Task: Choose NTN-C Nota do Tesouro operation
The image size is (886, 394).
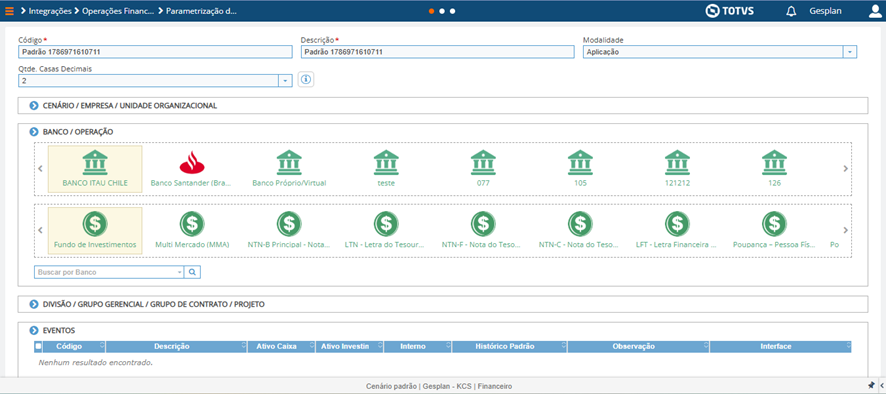Action: point(580,231)
